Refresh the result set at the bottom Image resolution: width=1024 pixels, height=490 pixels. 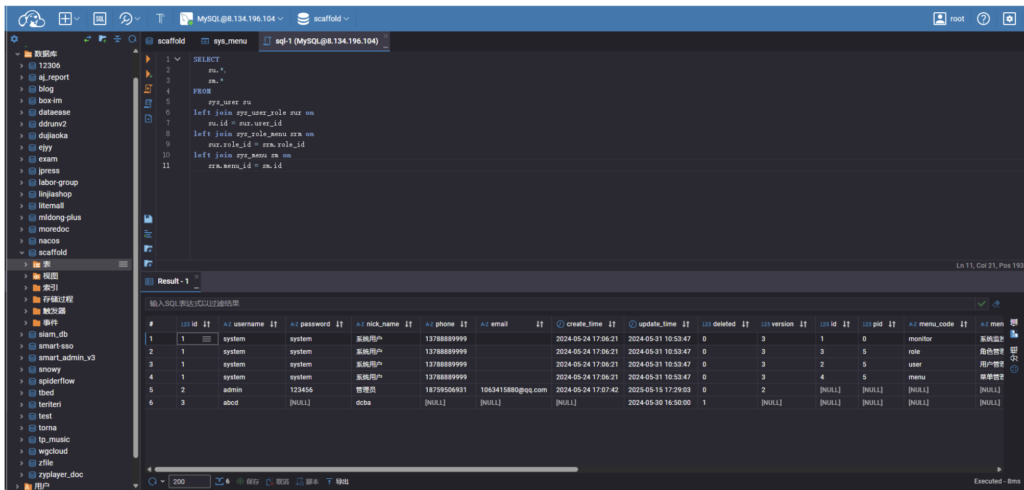coord(152,482)
